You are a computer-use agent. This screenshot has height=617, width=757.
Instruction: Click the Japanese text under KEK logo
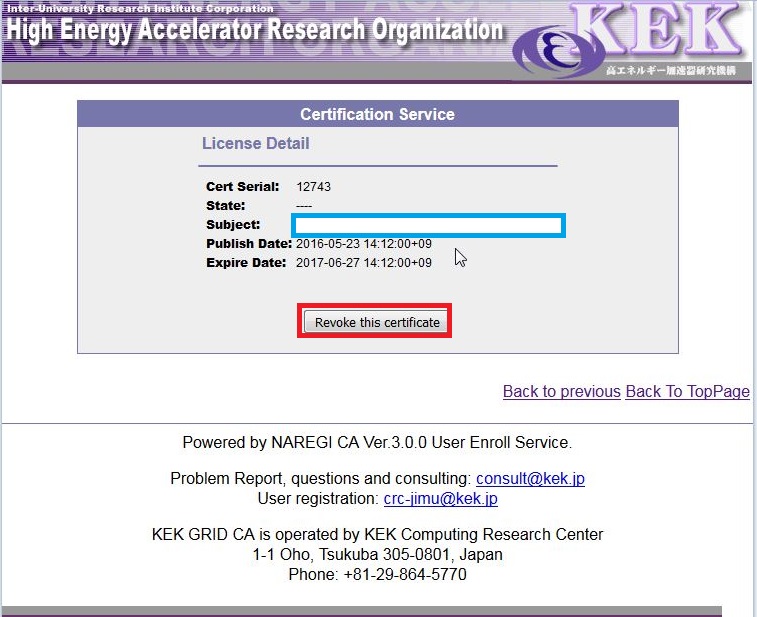[x=673, y=71]
